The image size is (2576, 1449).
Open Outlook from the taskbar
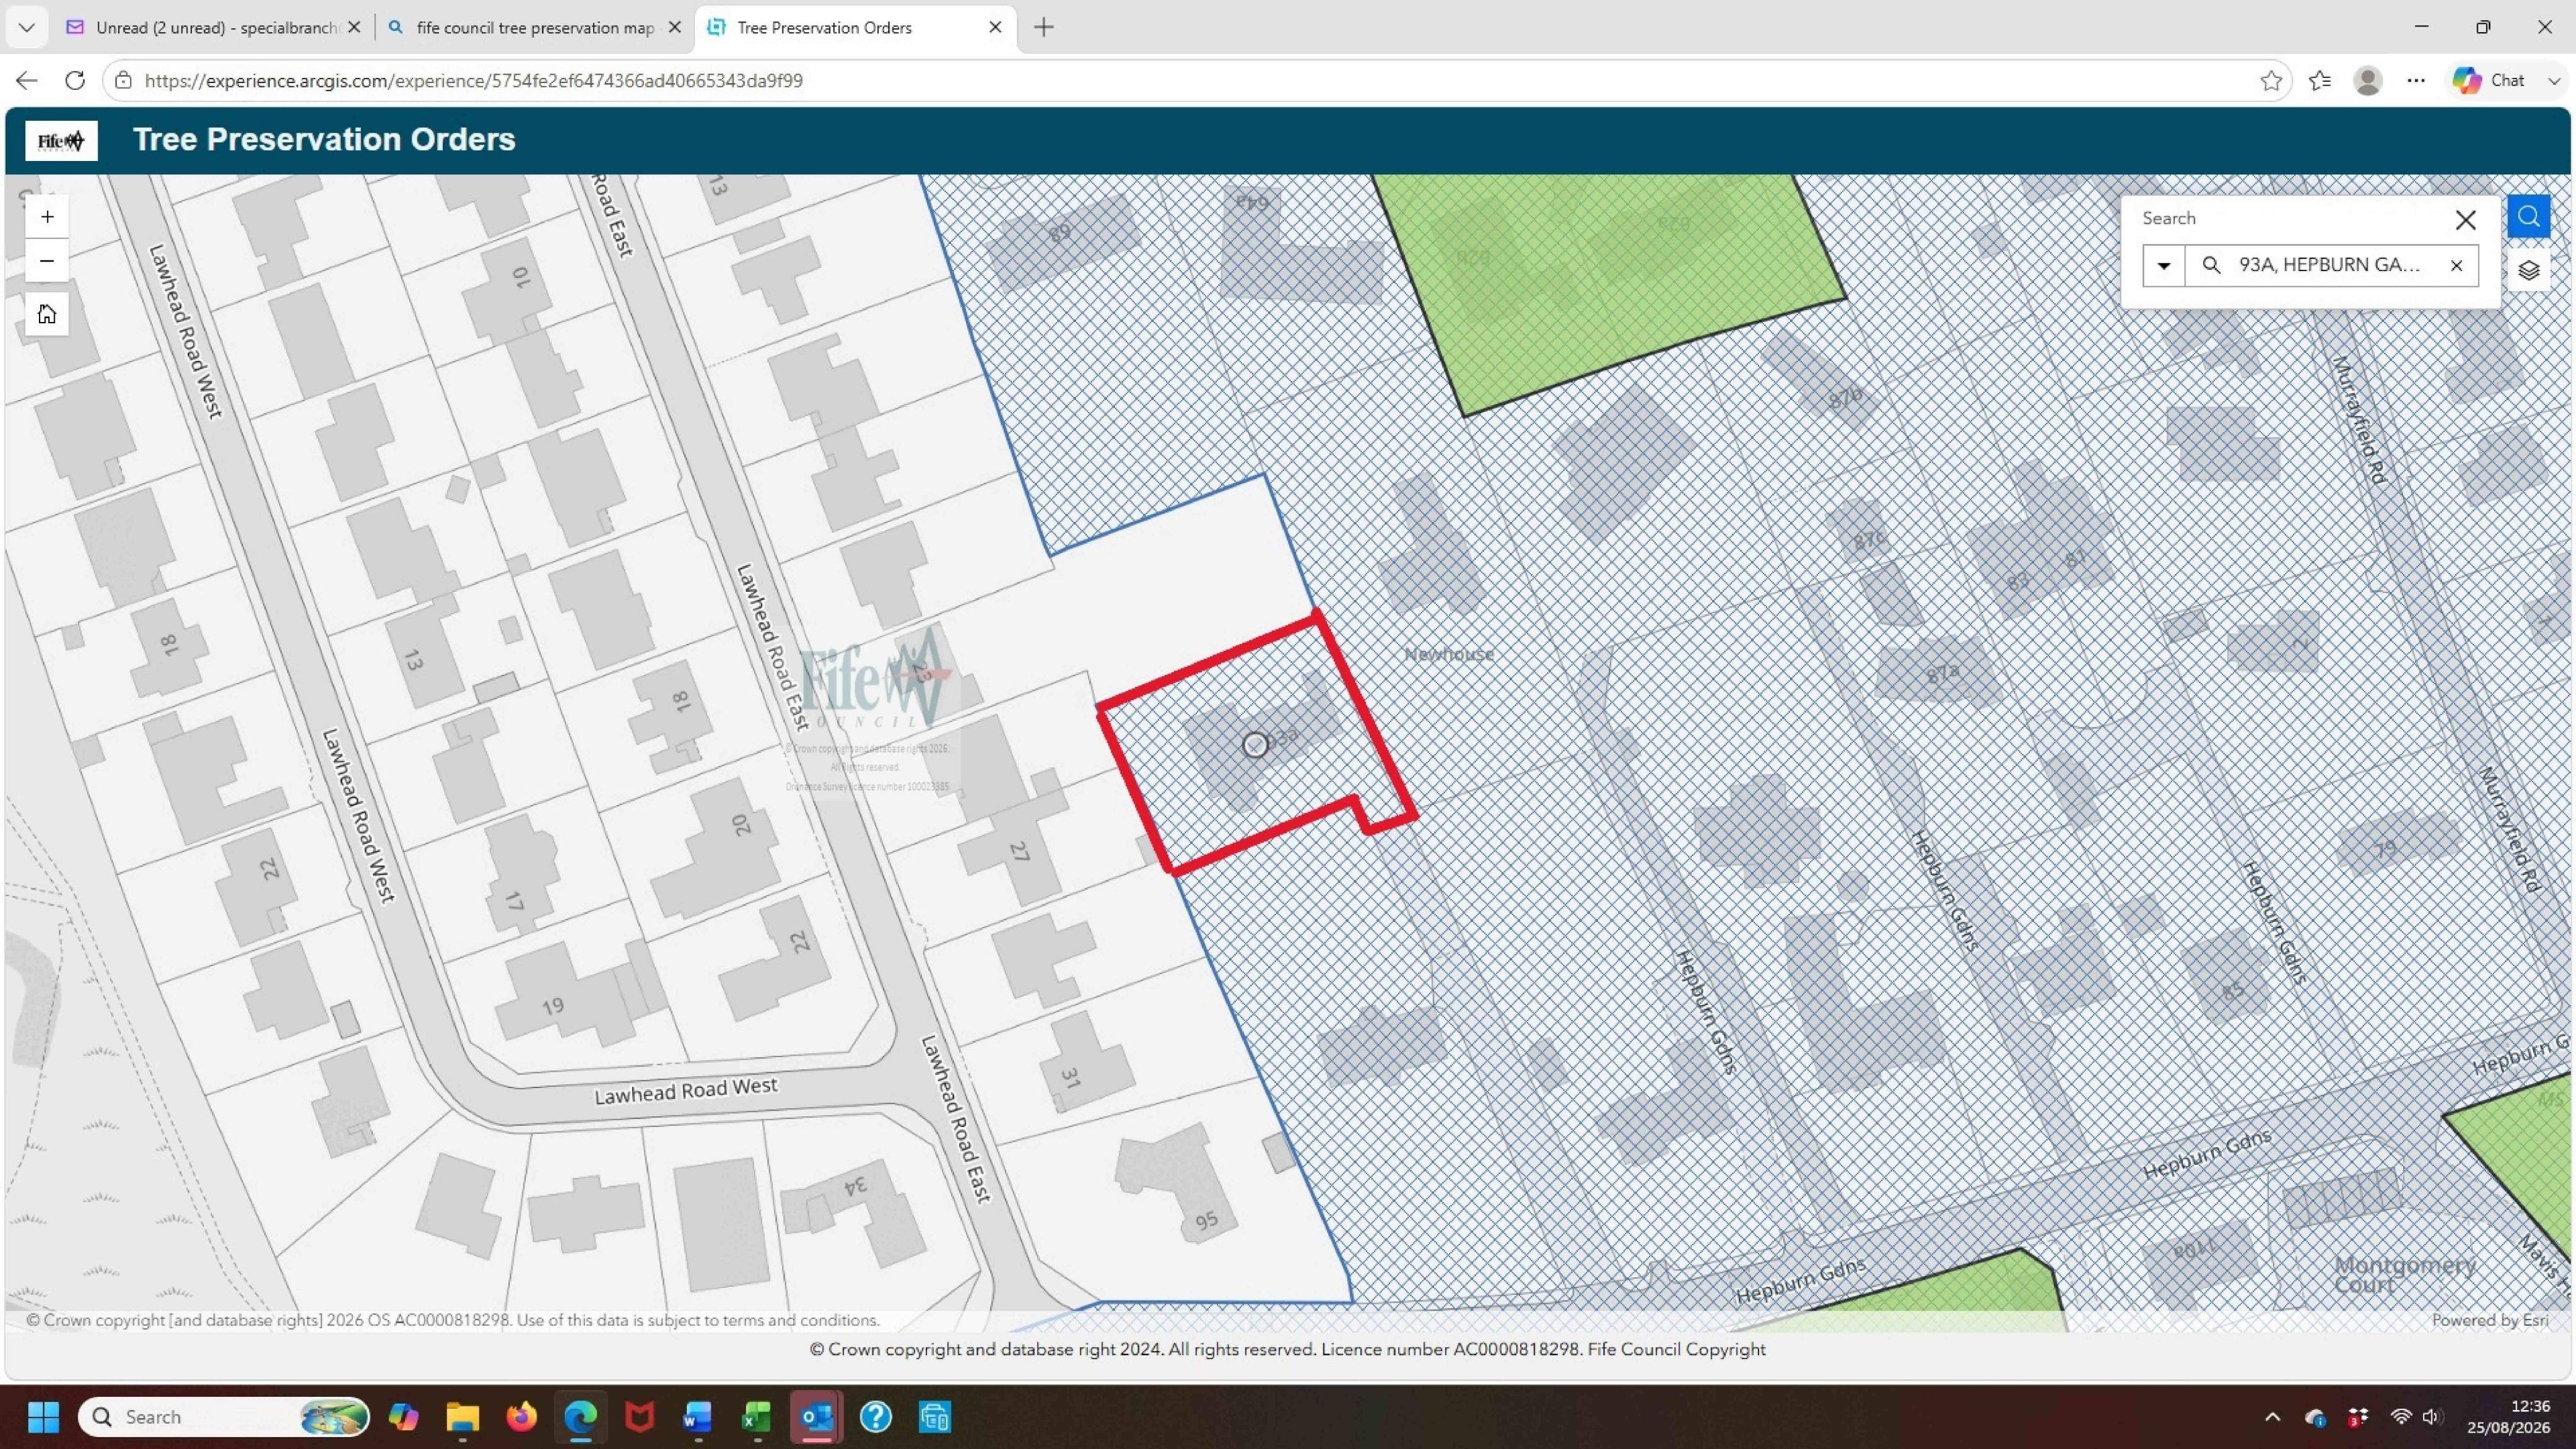click(x=816, y=1416)
